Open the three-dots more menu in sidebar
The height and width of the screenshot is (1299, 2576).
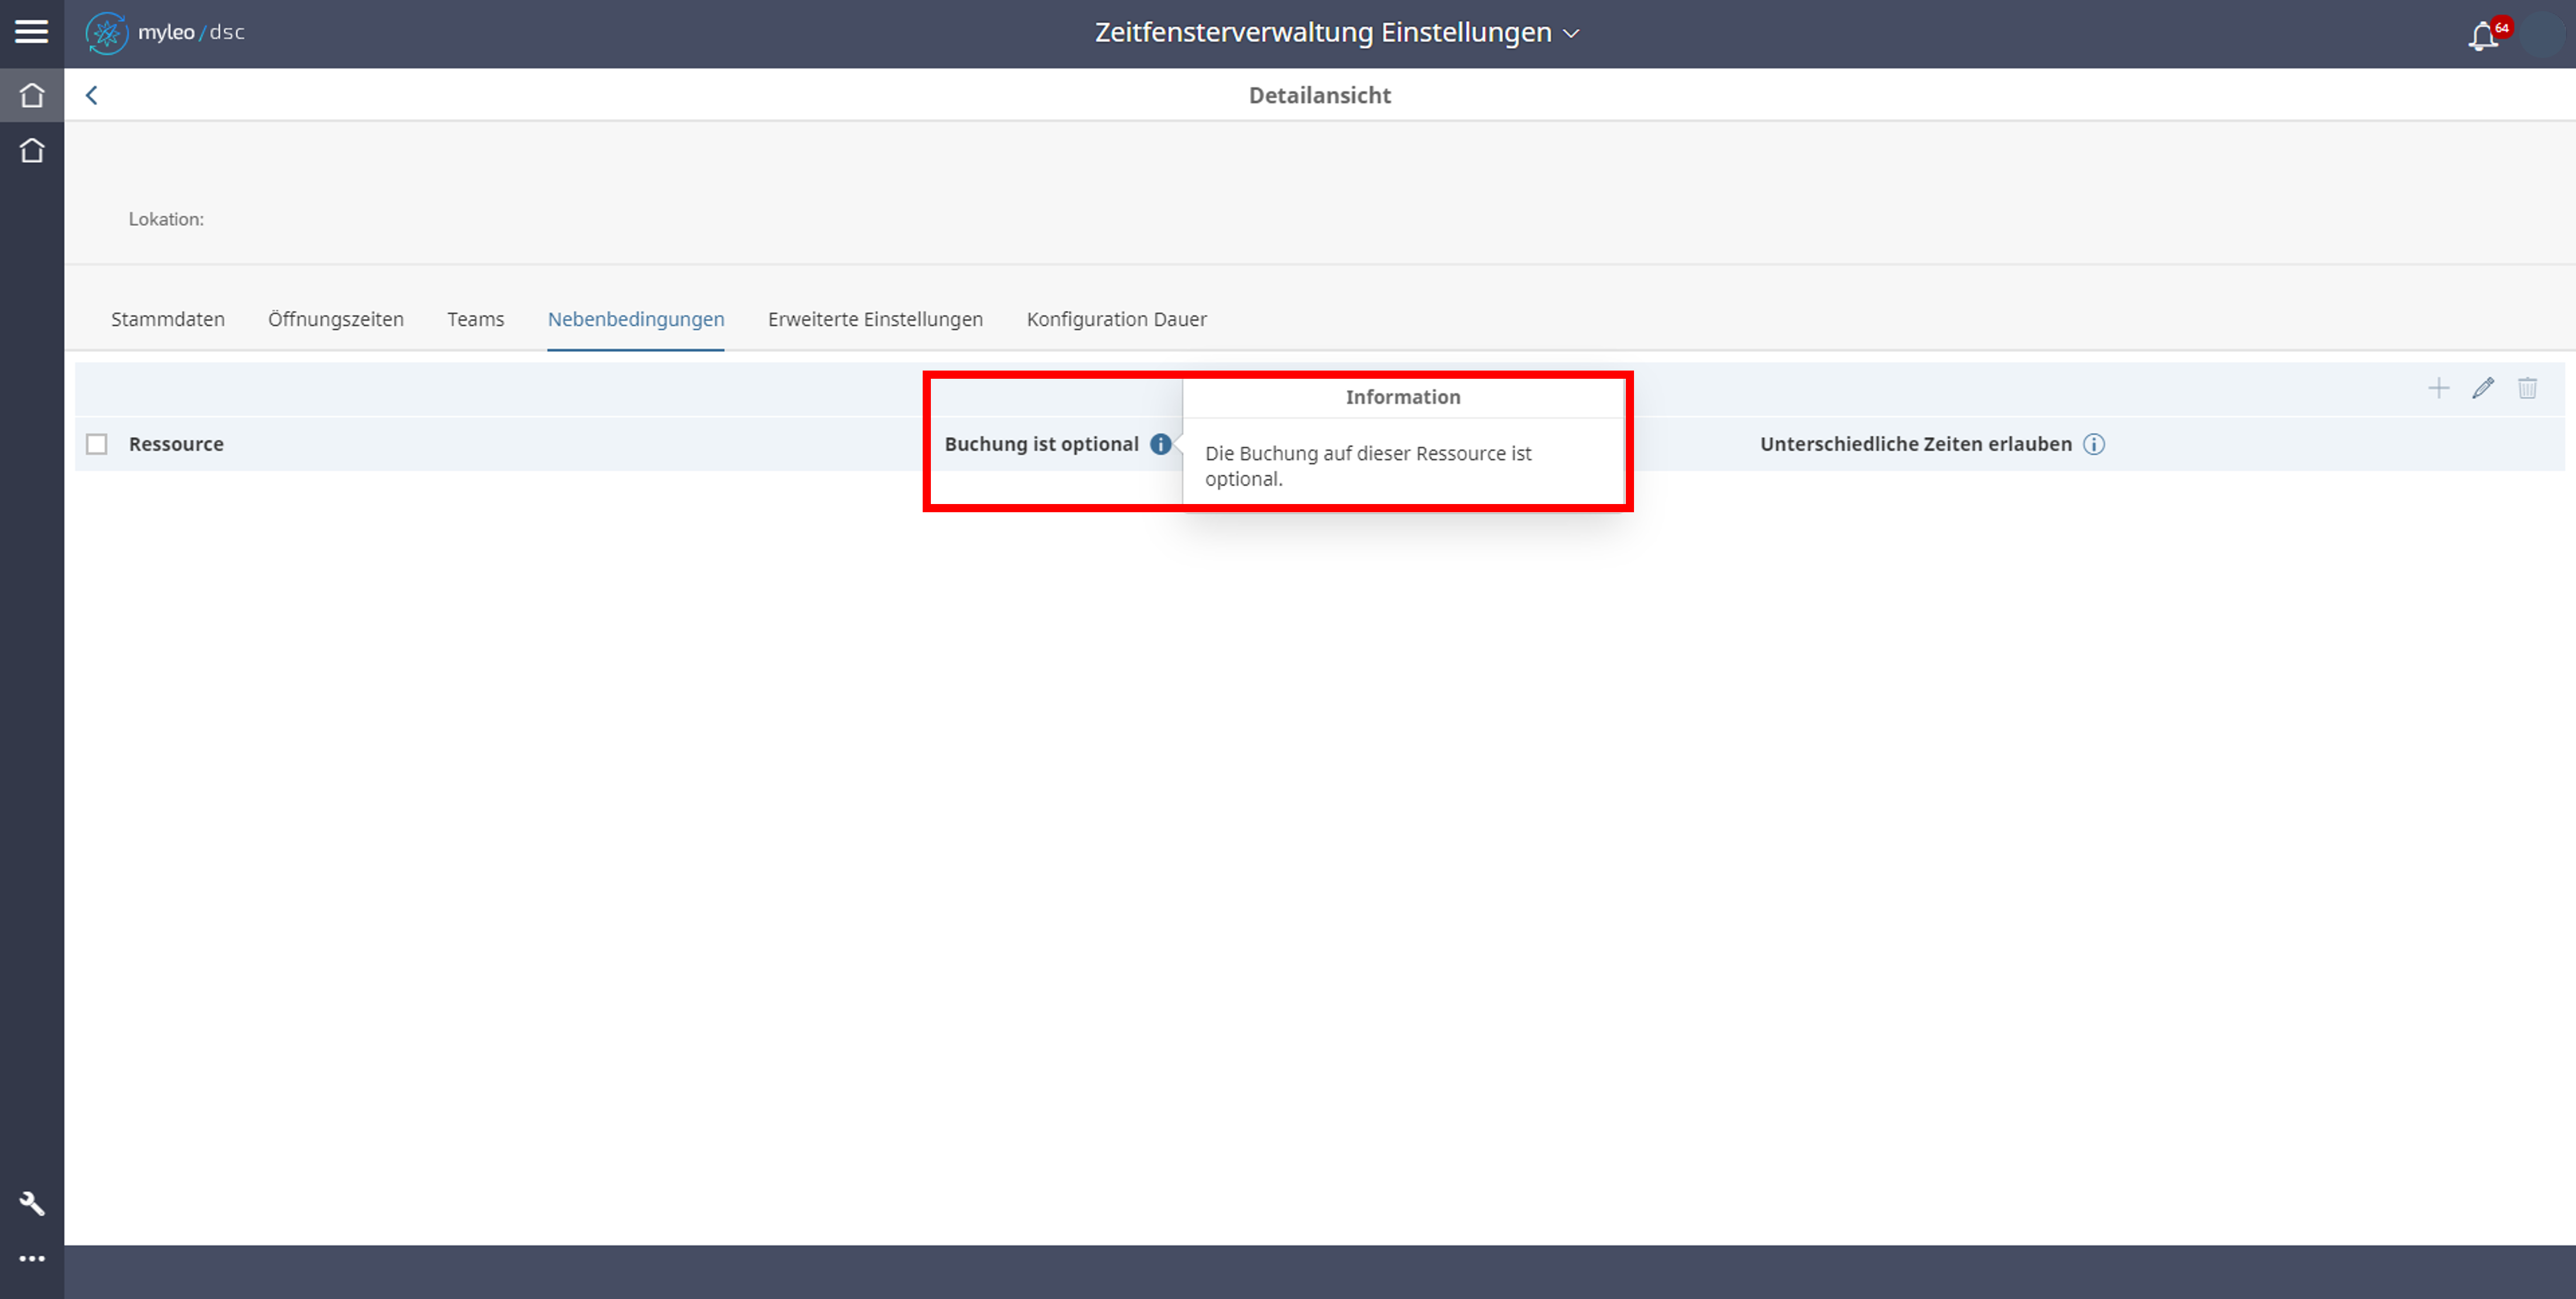(x=32, y=1258)
